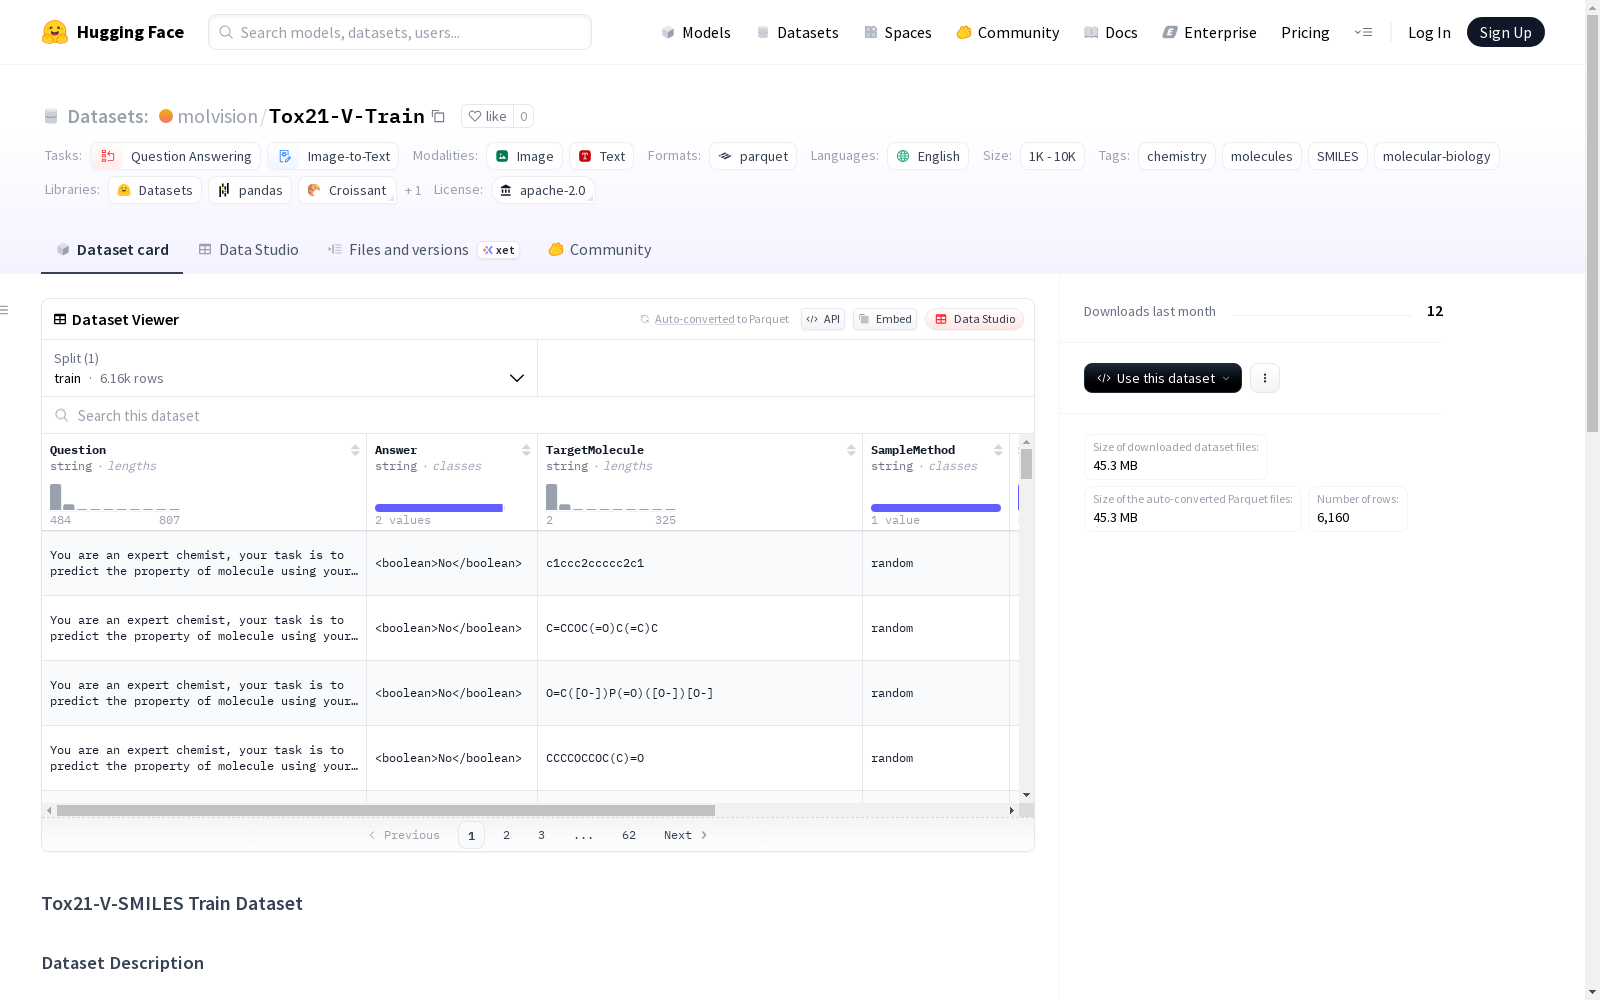Open the molvision organization link

(x=218, y=116)
